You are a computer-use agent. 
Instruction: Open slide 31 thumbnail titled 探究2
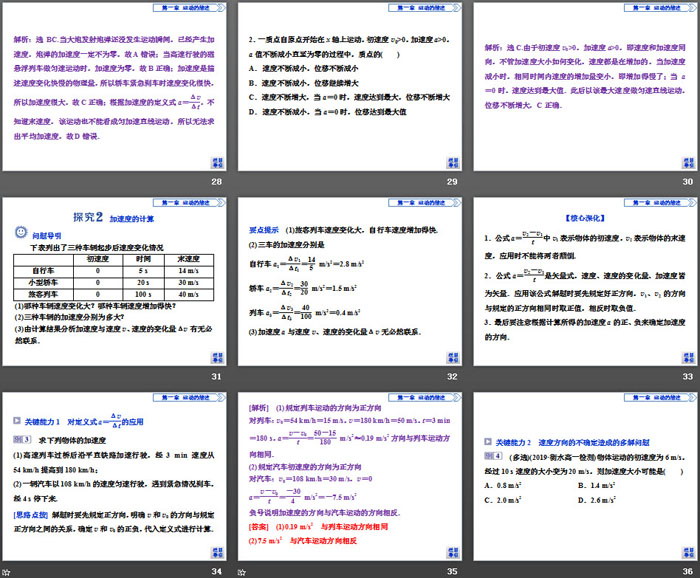click(114, 282)
